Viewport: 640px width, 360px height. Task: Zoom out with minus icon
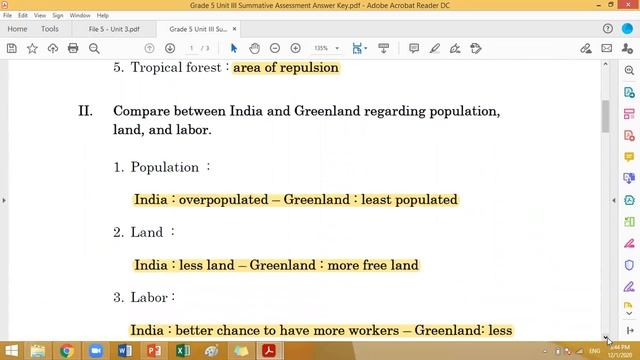coord(275,49)
